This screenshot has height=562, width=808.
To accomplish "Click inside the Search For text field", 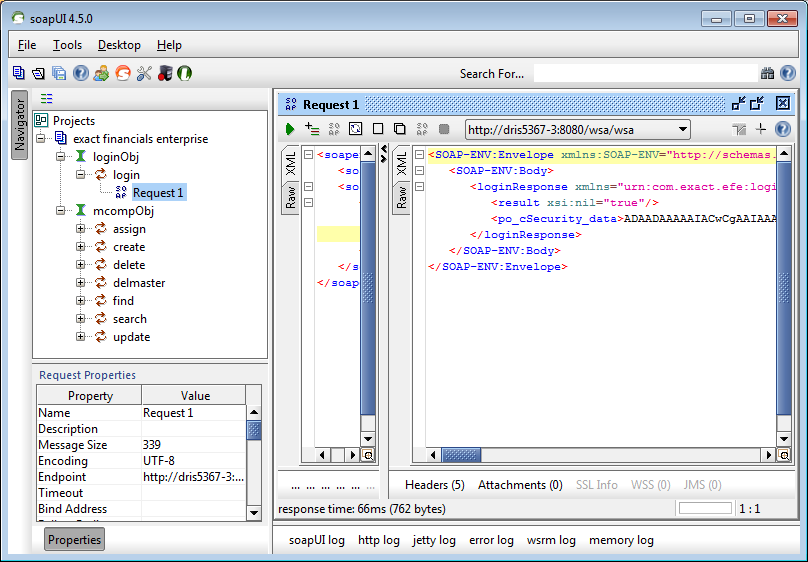I will click(645, 73).
